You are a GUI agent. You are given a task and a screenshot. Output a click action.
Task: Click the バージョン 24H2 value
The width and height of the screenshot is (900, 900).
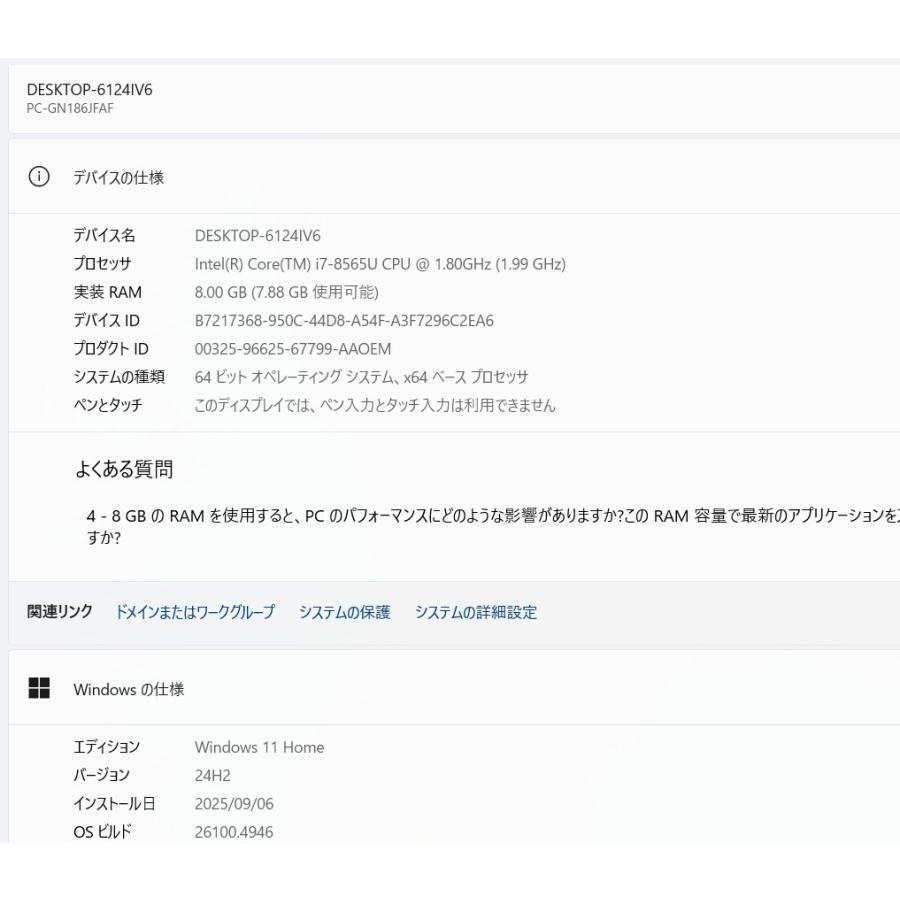click(214, 775)
